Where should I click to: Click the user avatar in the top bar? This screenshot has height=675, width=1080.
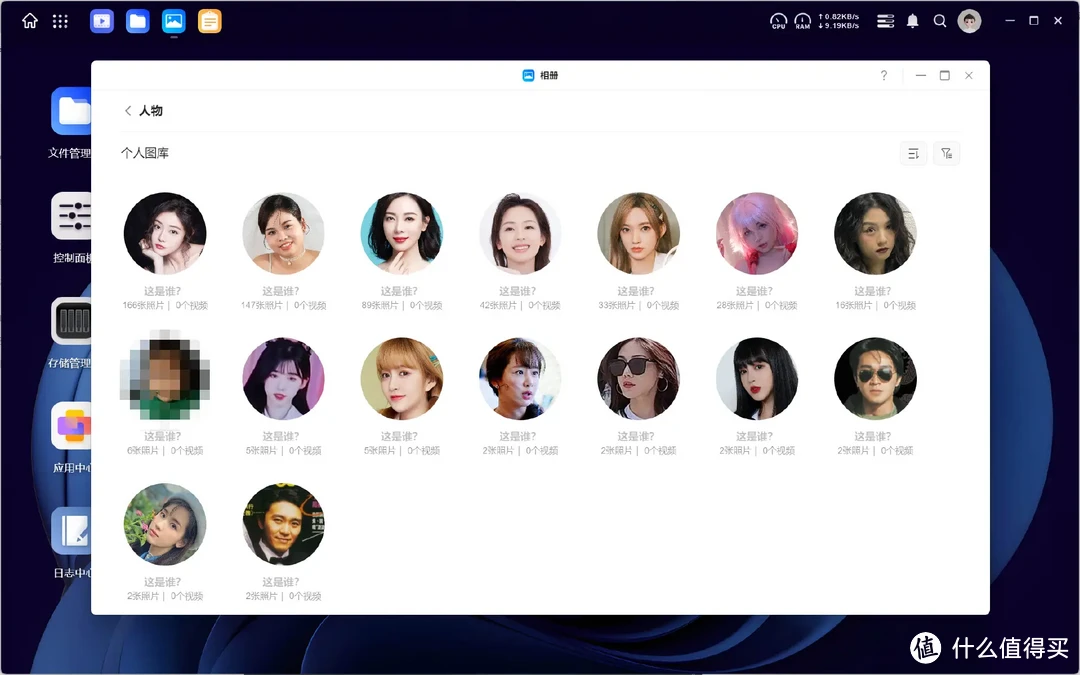click(x=969, y=20)
